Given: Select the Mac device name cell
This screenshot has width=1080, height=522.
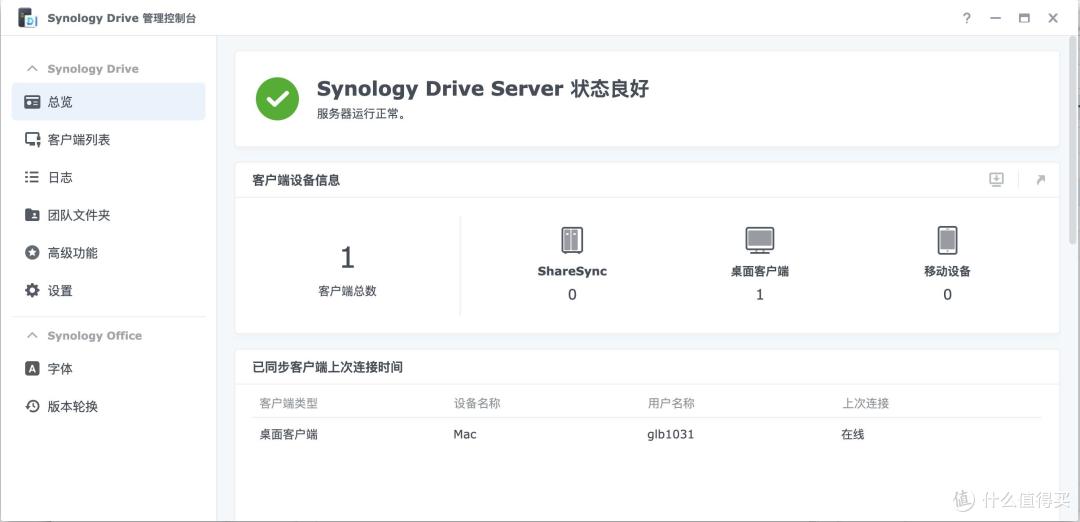Looking at the screenshot, I should [465, 435].
